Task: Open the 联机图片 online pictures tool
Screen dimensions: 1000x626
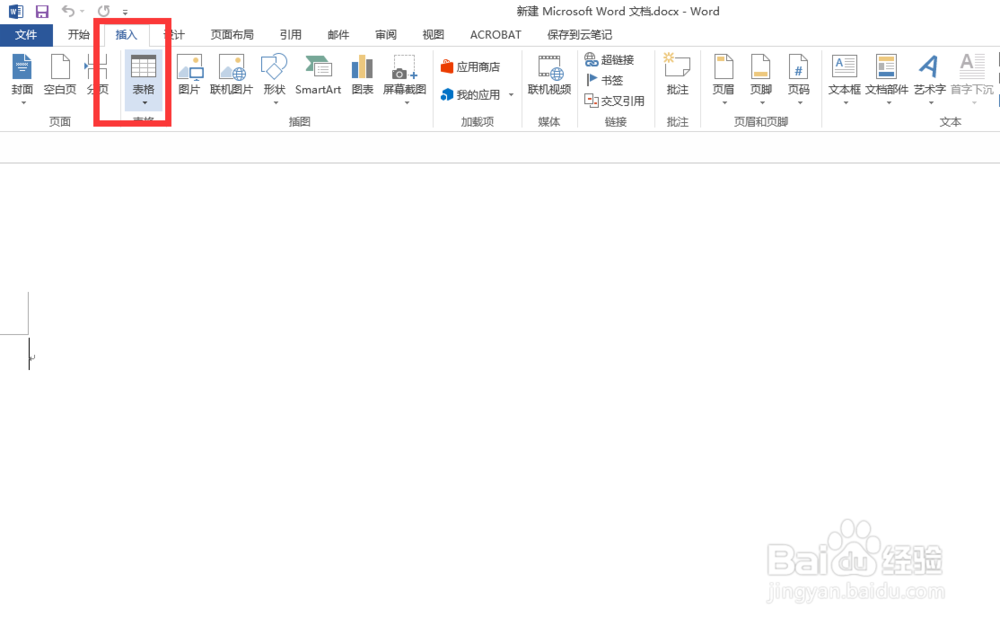Action: coord(232,75)
